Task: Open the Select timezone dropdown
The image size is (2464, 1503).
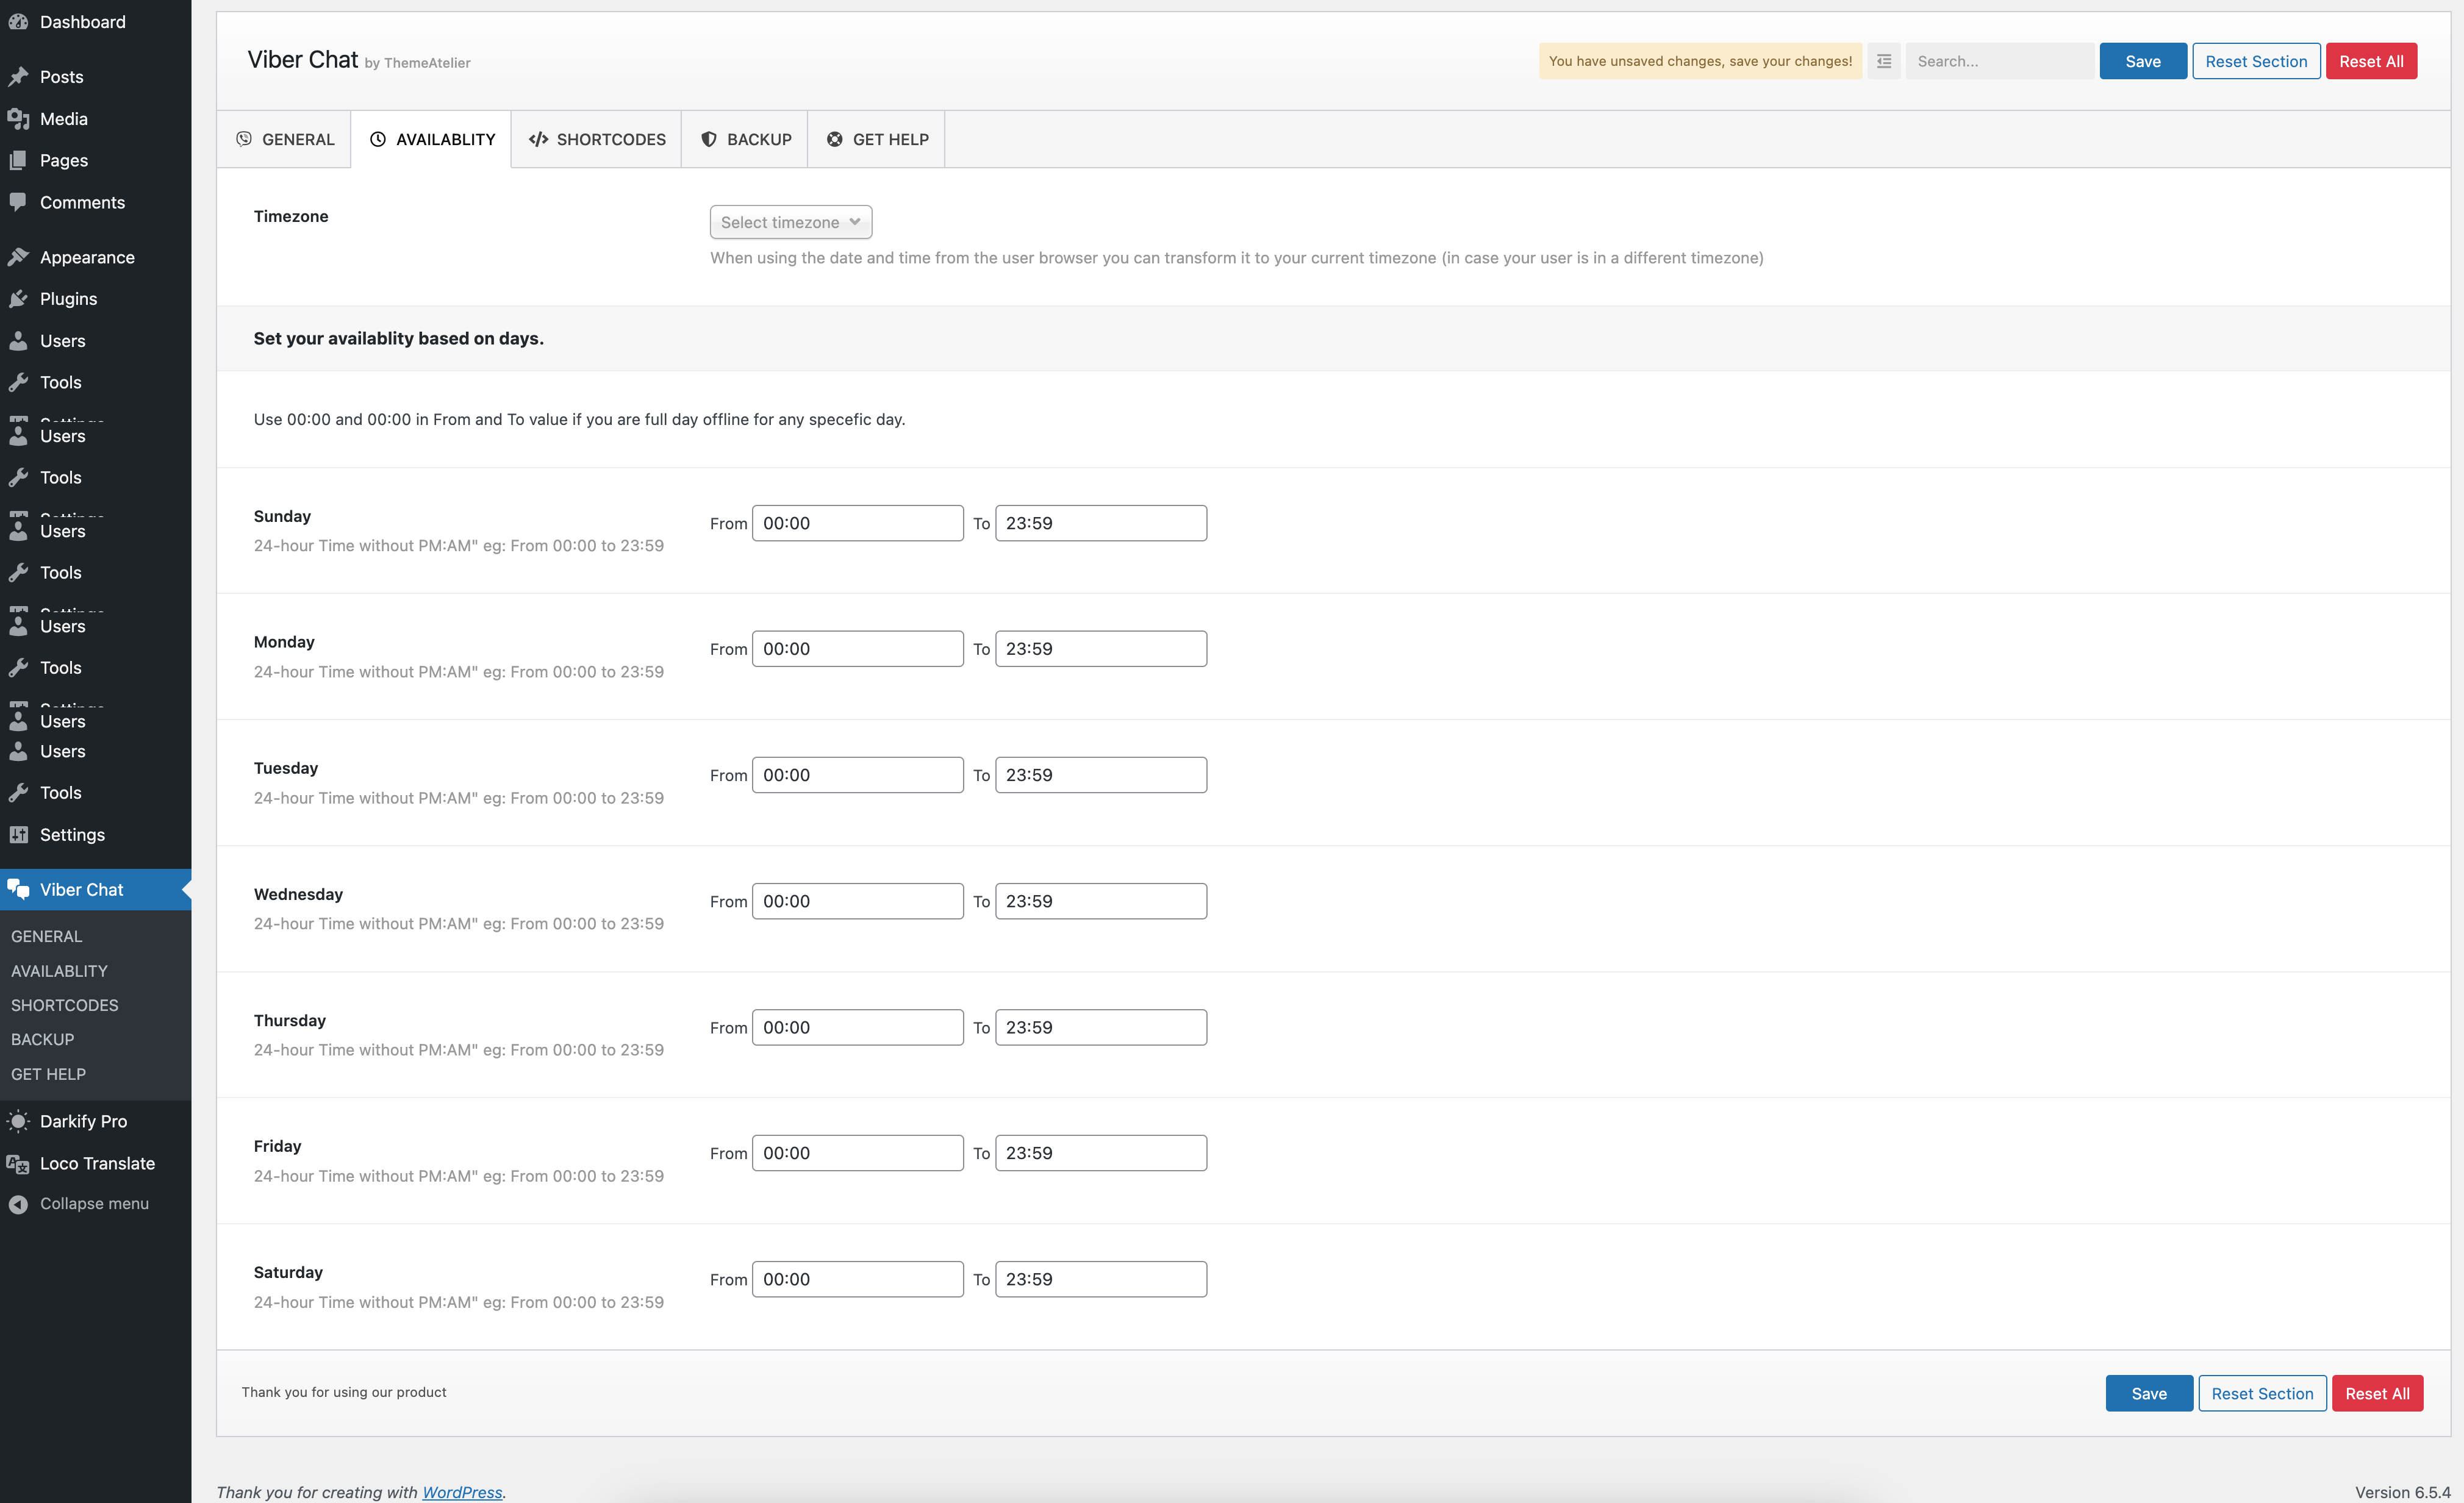Action: 790,222
